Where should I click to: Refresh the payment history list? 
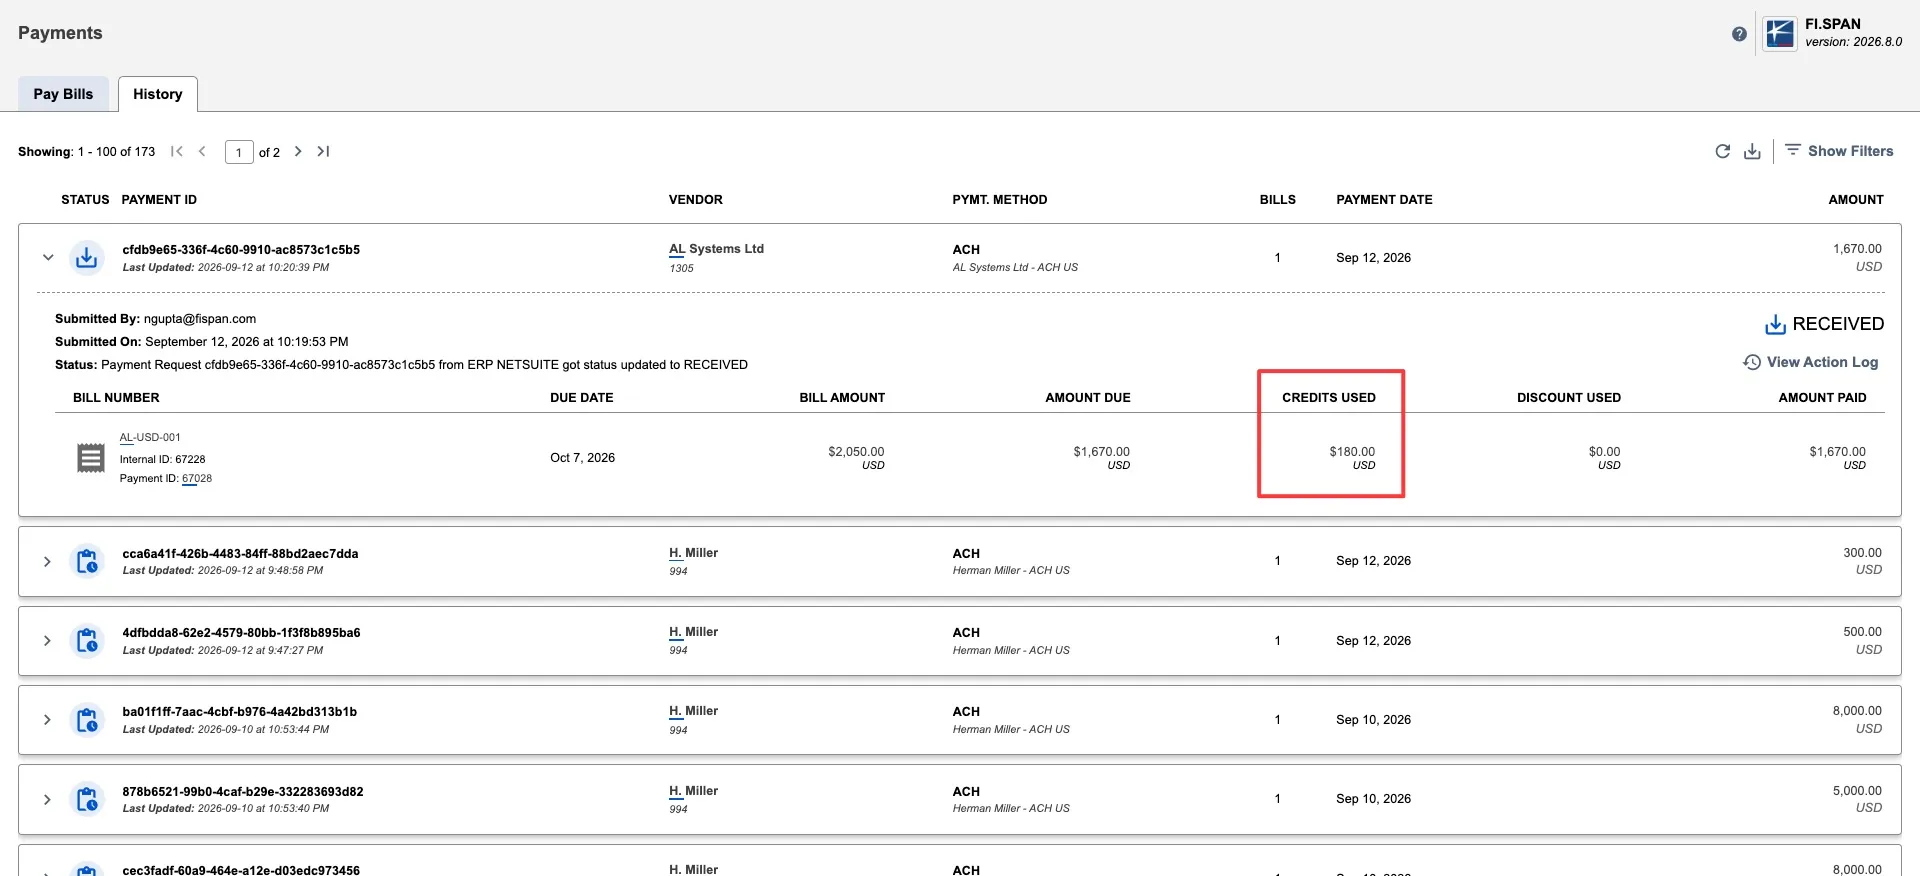pos(1722,151)
